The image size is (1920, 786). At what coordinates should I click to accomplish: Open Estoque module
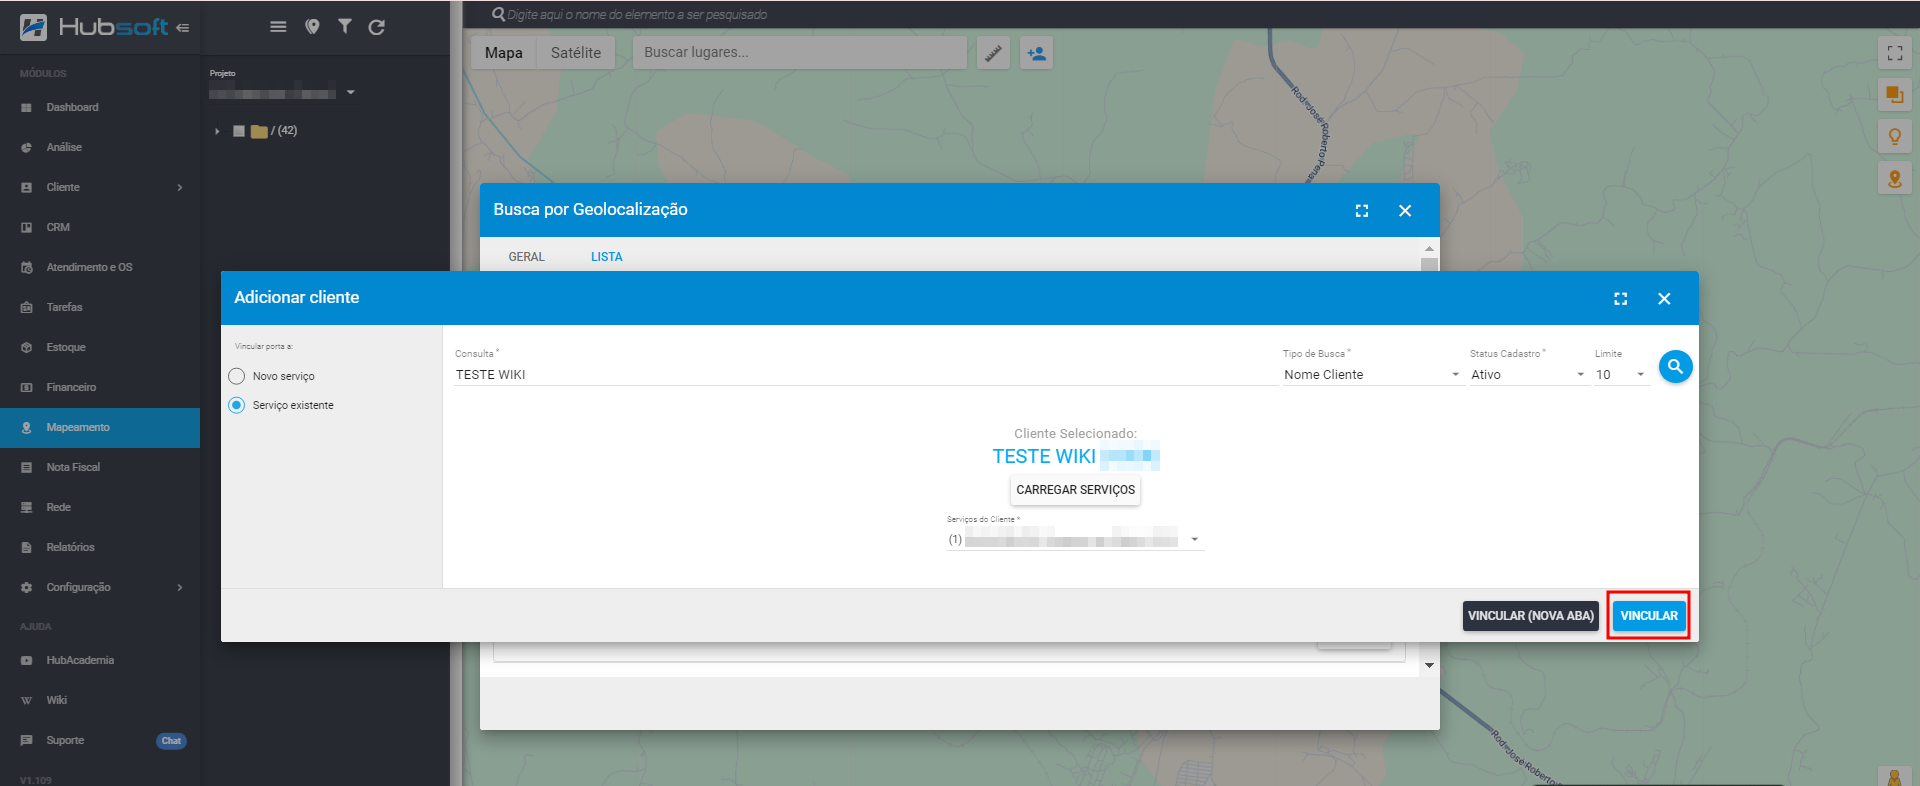(100, 347)
